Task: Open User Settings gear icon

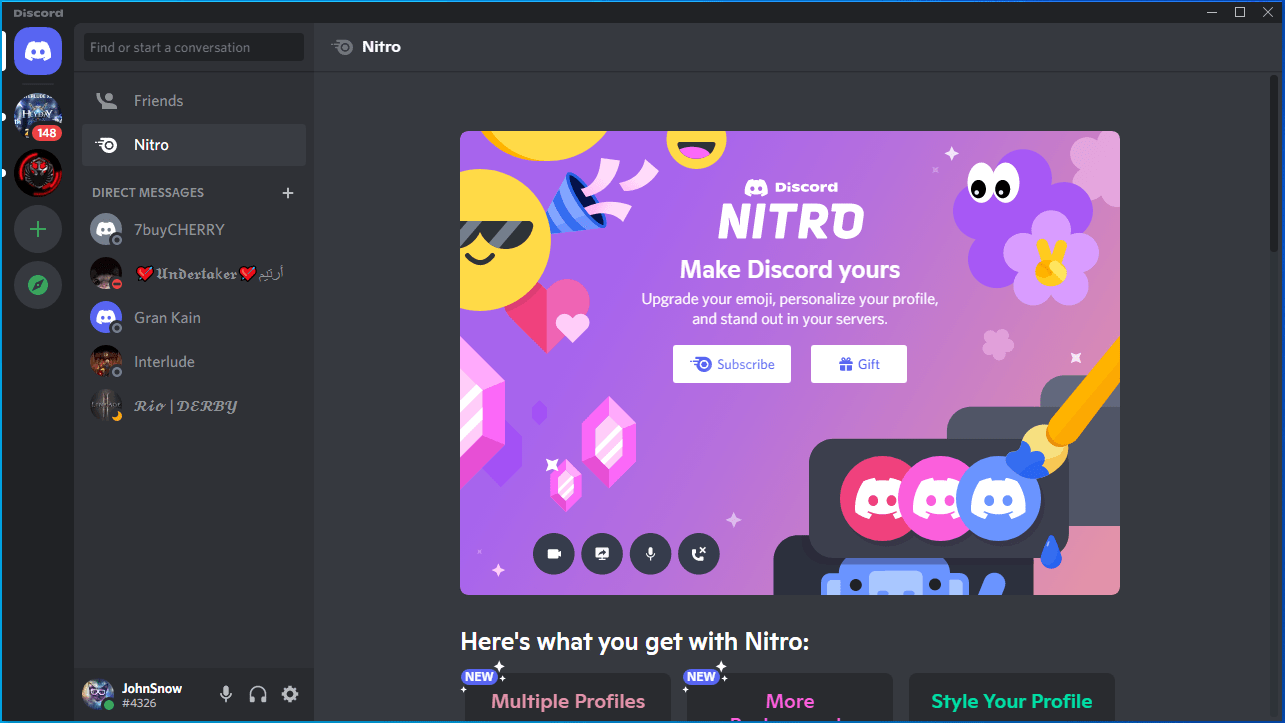Action: (290, 694)
